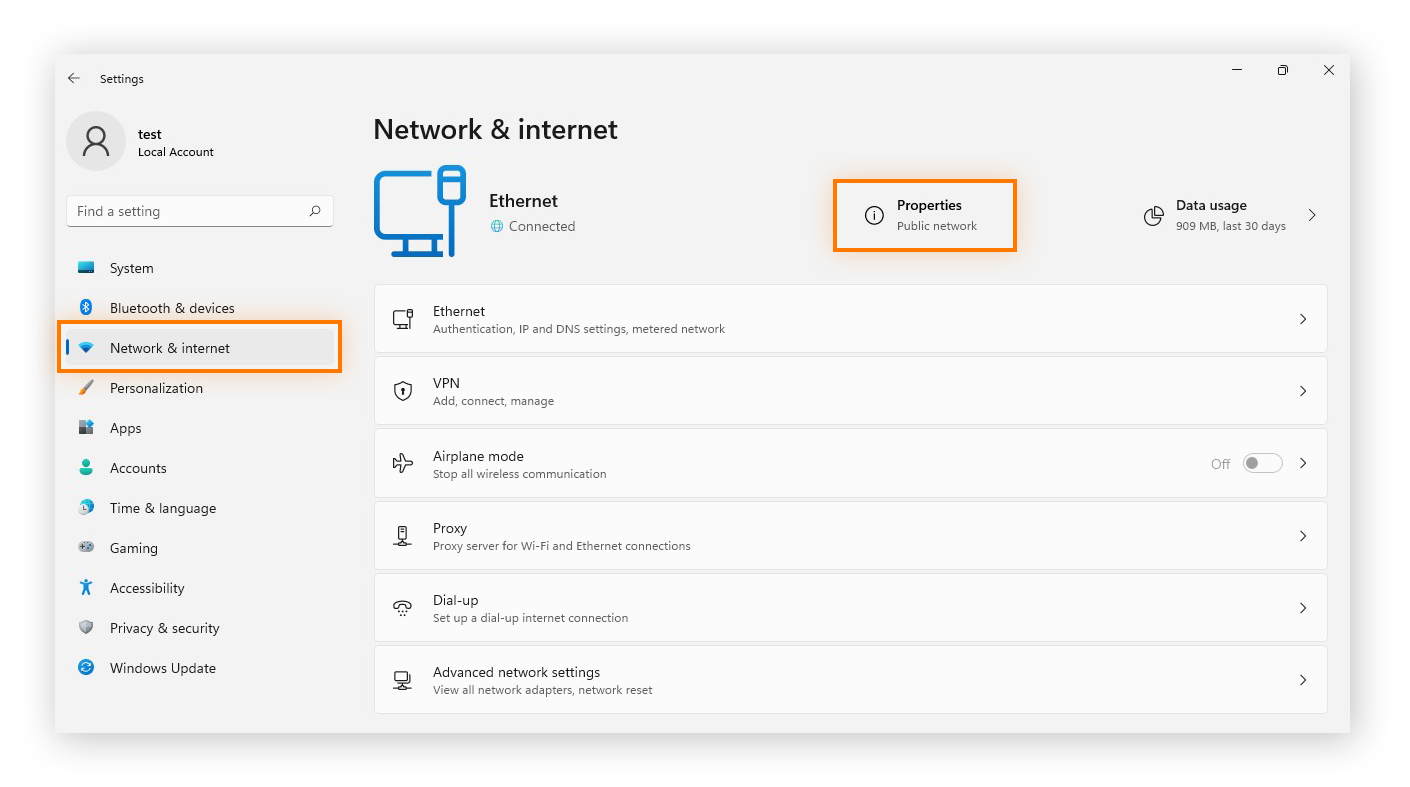Viewport: 1410px width, 787px height.
Task: Open Bluetooth & devices settings
Action: tap(170, 308)
